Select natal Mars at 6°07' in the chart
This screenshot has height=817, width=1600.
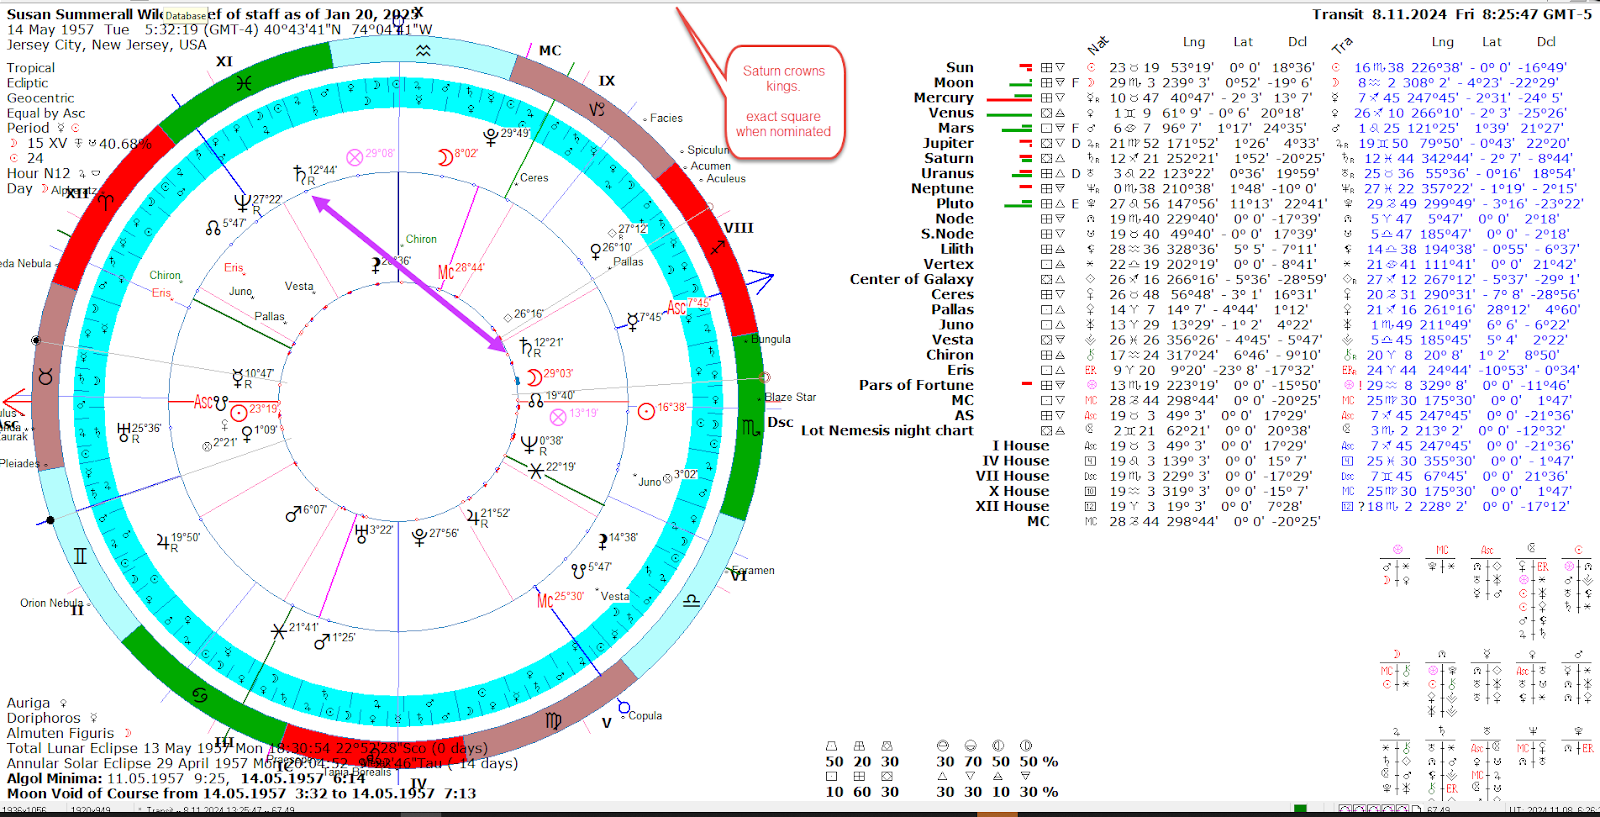[293, 514]
